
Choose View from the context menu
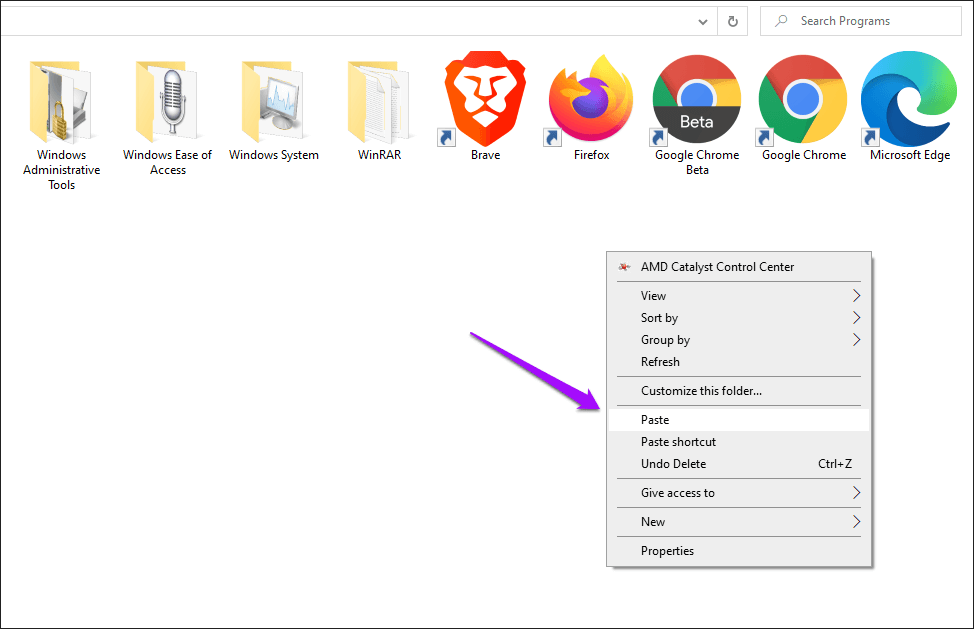pos(739,296)
